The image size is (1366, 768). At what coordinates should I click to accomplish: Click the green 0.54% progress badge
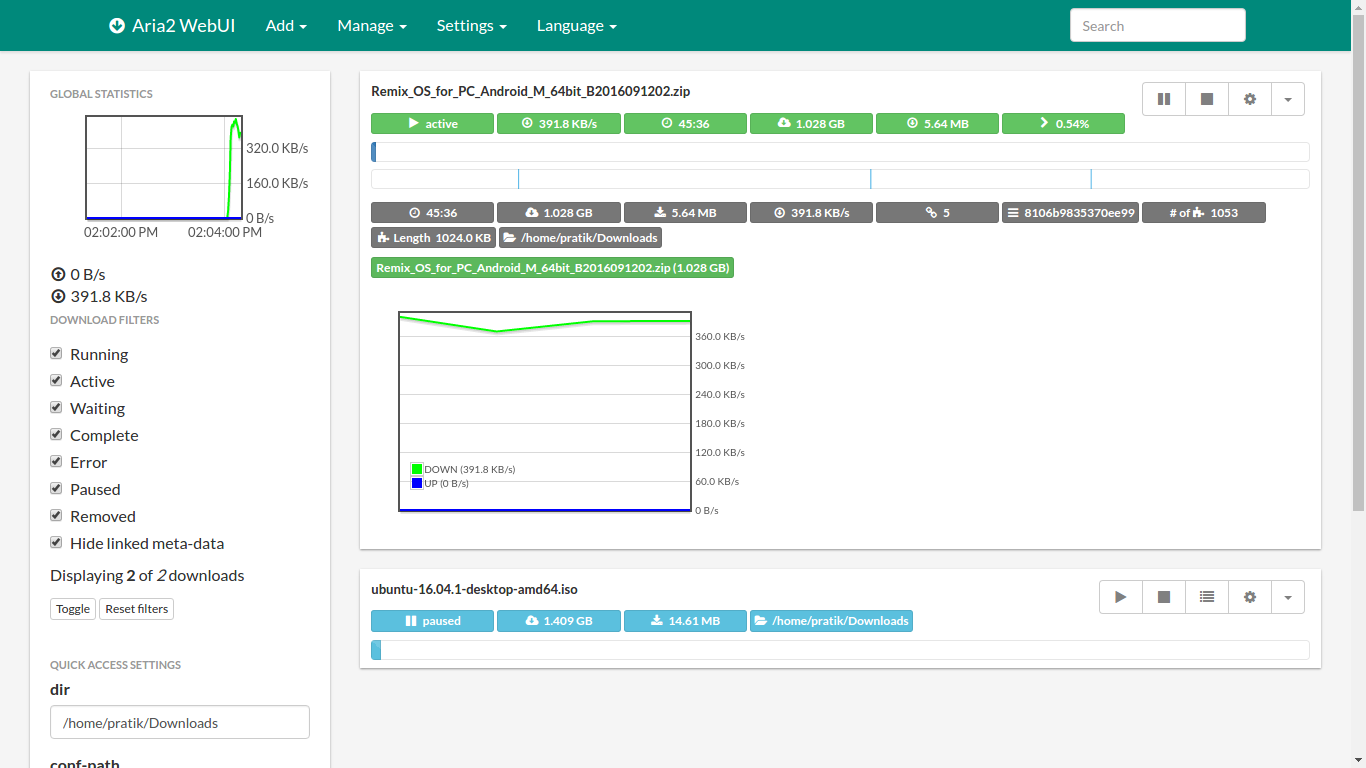(1063, 124)
